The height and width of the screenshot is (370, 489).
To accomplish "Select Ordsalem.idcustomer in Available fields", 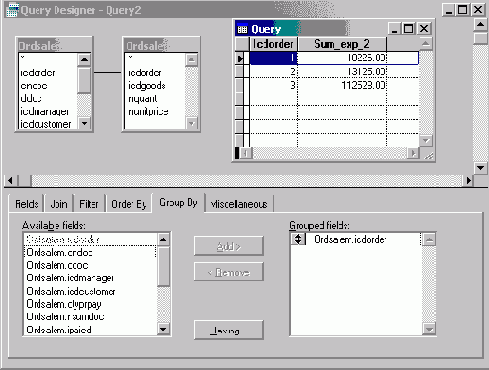I will [90, 291].
